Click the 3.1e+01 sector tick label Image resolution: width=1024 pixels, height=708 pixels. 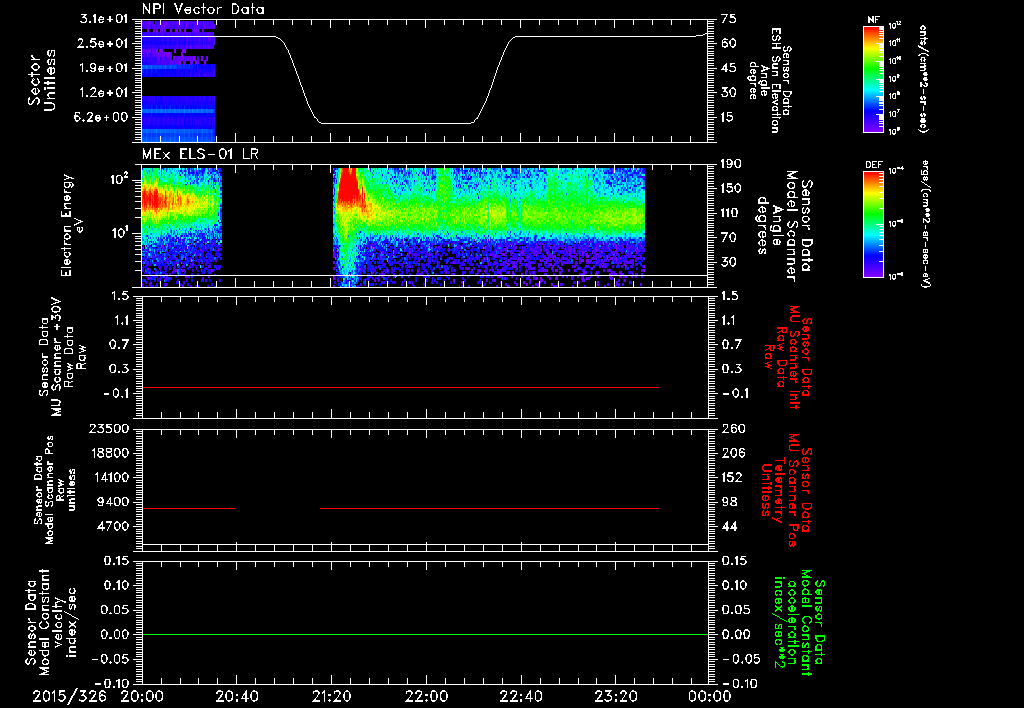(104, 18)
